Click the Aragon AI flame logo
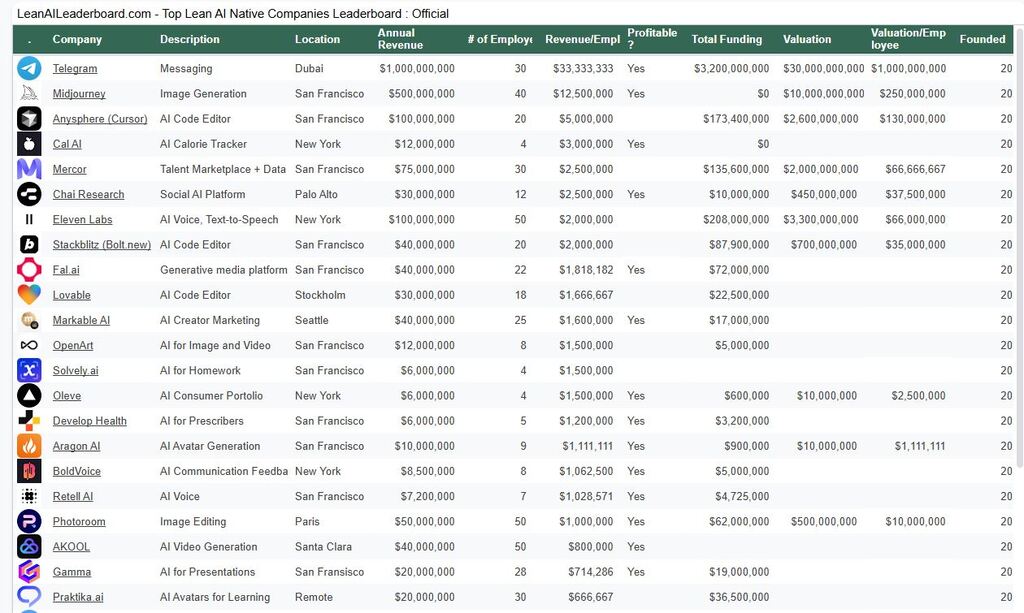 (29, 446)
